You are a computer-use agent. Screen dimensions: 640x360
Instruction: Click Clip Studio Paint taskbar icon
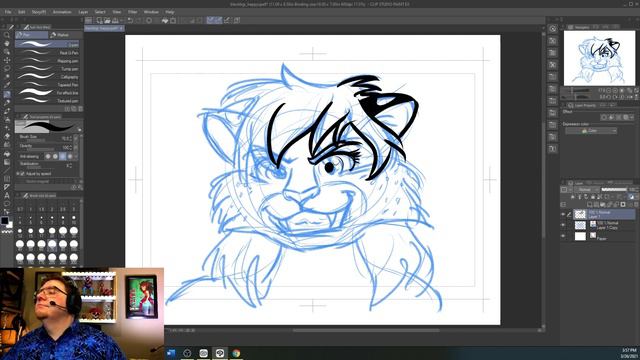pos(220,353)
